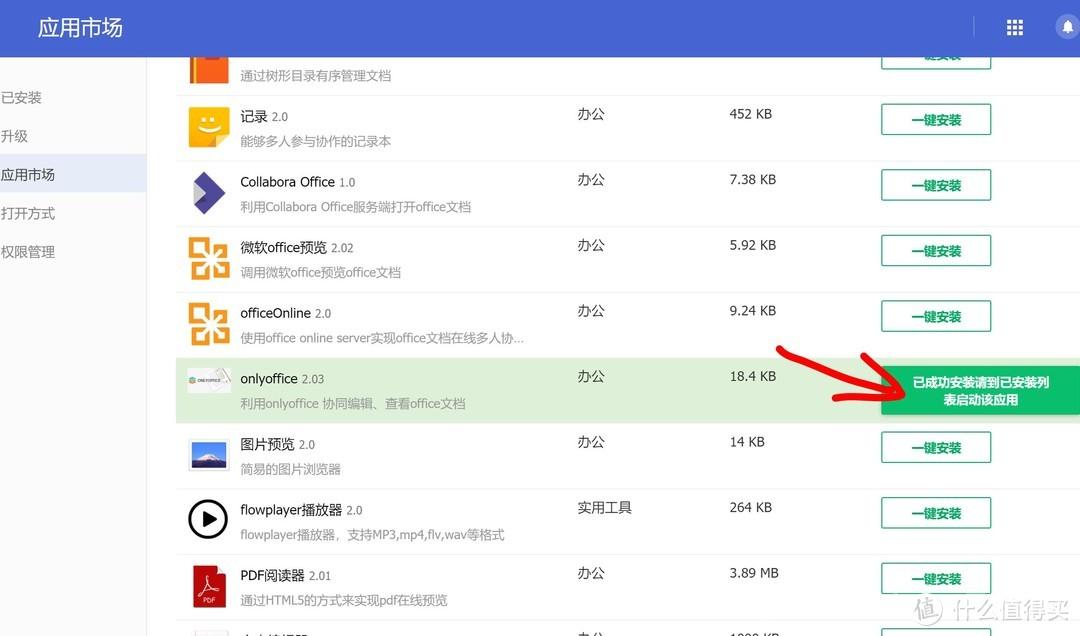
Task: Click size value 18.4 KB
Action: pos(753,376)
